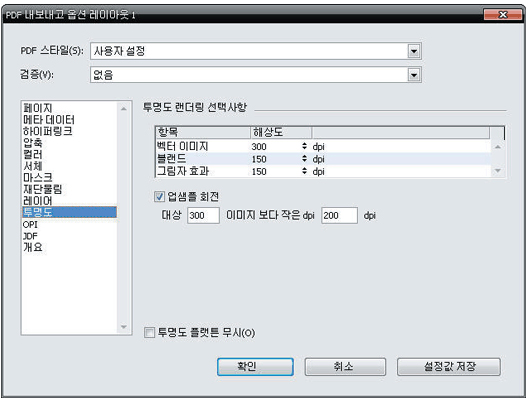Click category list scroll-down arrow
Screen dimensions: 530x410
tap(124, 327)
